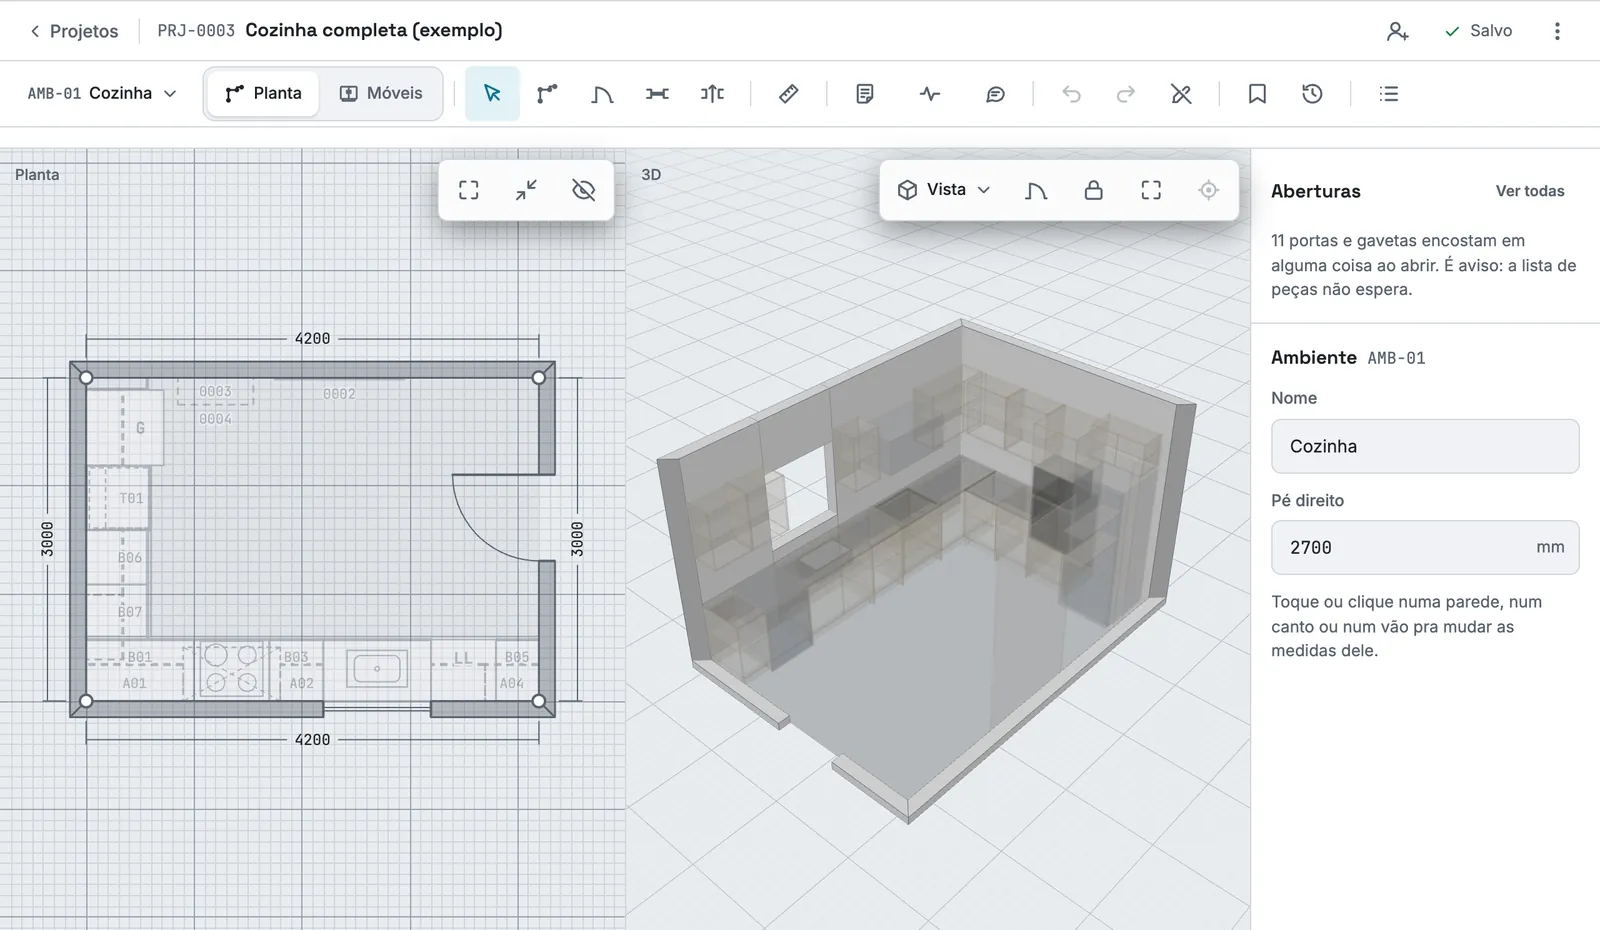This screenshot has height=930, width=1600.
Task: Select the cooktop burners in floor plan
Action: 231,669
